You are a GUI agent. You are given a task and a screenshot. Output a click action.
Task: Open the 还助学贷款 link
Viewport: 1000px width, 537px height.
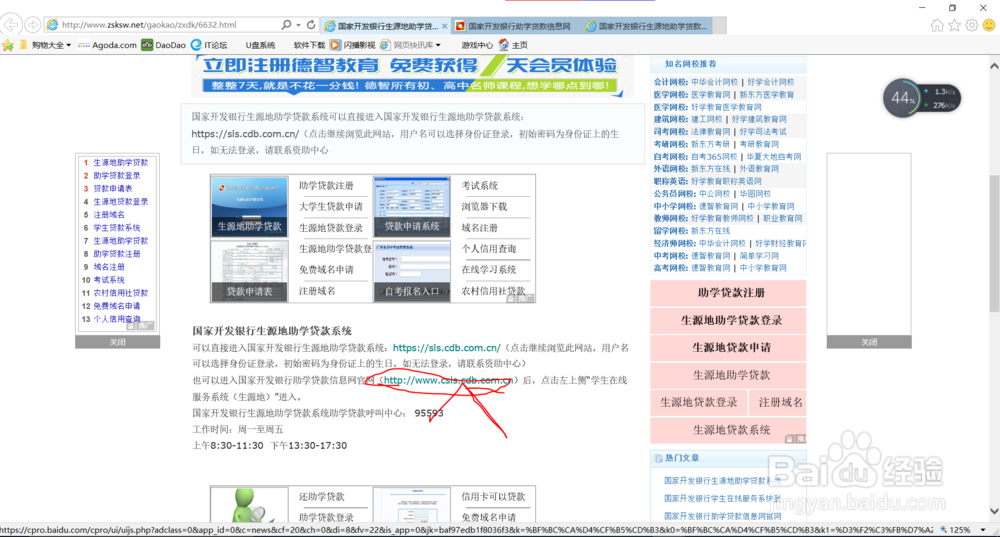click(x=321, y=496)
